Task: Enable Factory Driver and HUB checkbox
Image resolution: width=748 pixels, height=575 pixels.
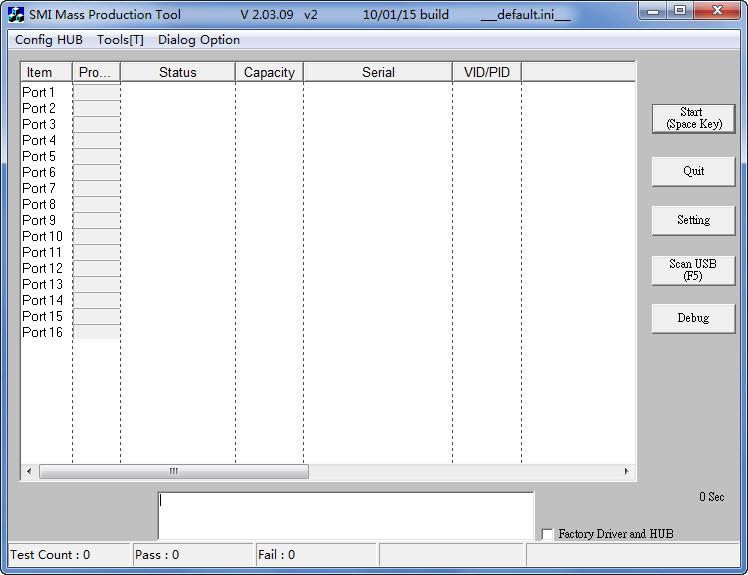Action: pos(548,534)
